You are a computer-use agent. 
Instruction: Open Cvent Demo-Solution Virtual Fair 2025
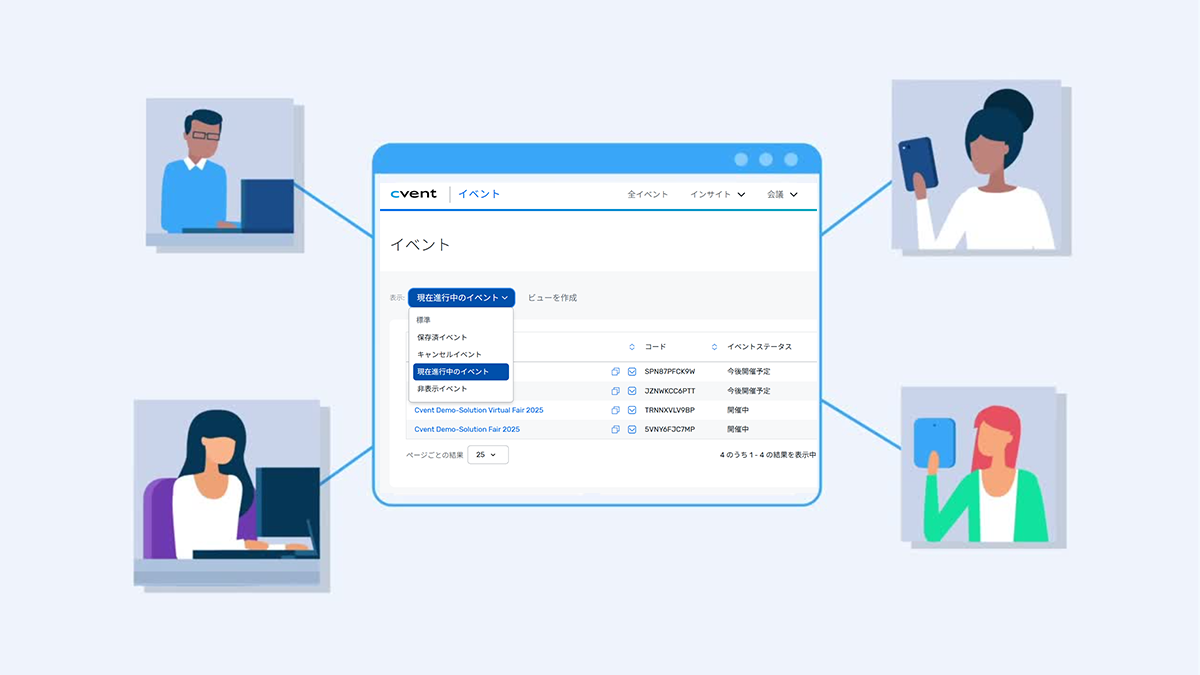click(x=479, y=410)
